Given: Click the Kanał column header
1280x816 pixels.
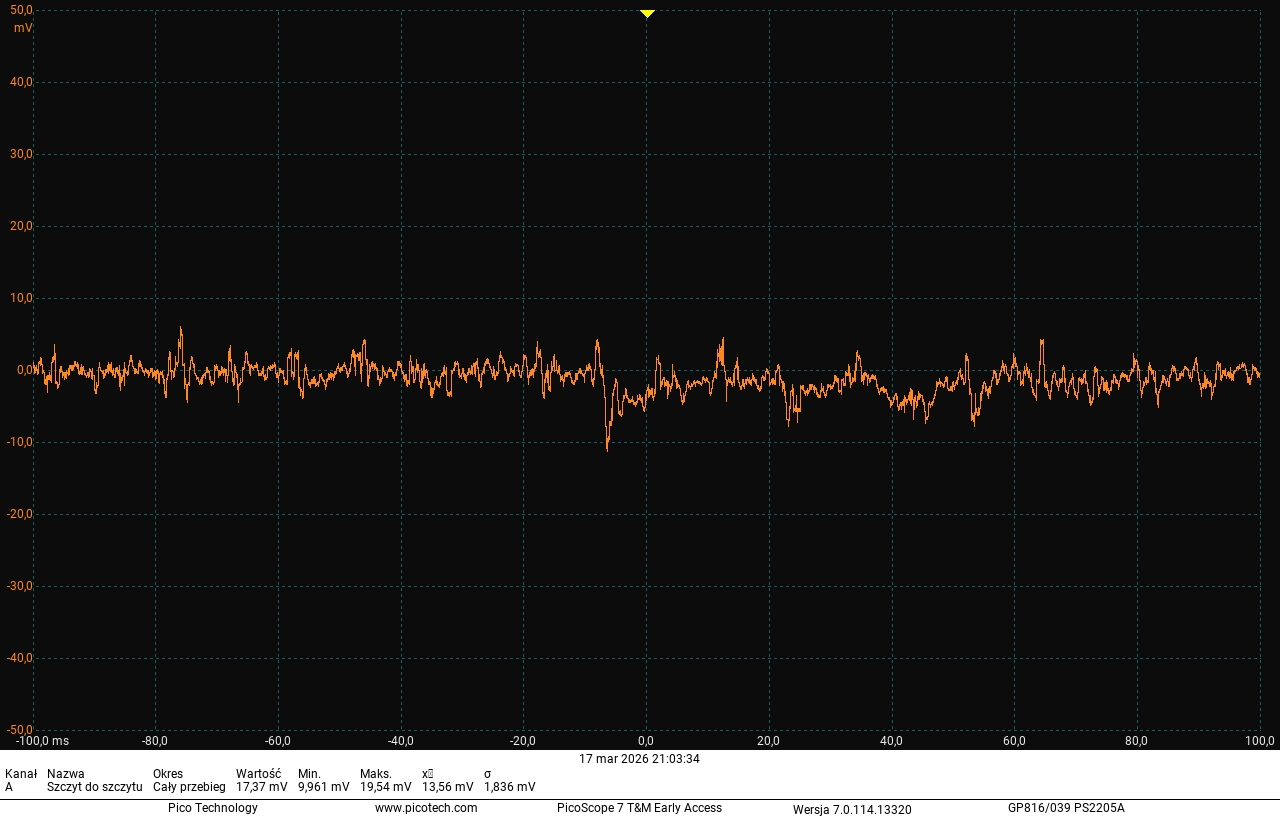Looking at the screenshot, I should tap(21, 774).
